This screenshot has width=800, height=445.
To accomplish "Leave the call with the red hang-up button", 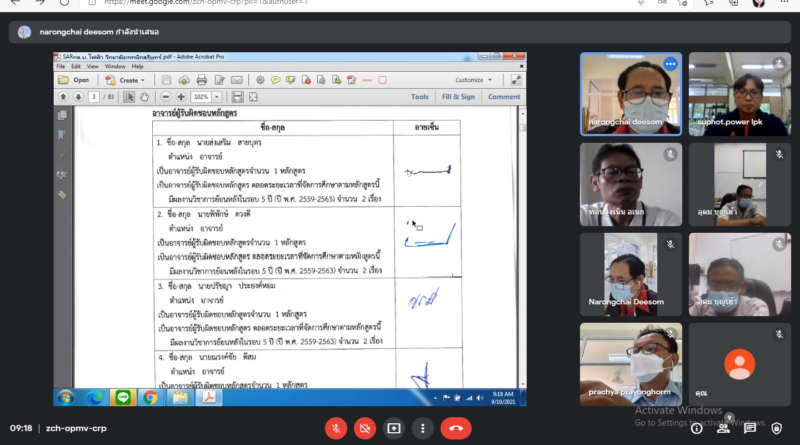I will click(456, 427).
